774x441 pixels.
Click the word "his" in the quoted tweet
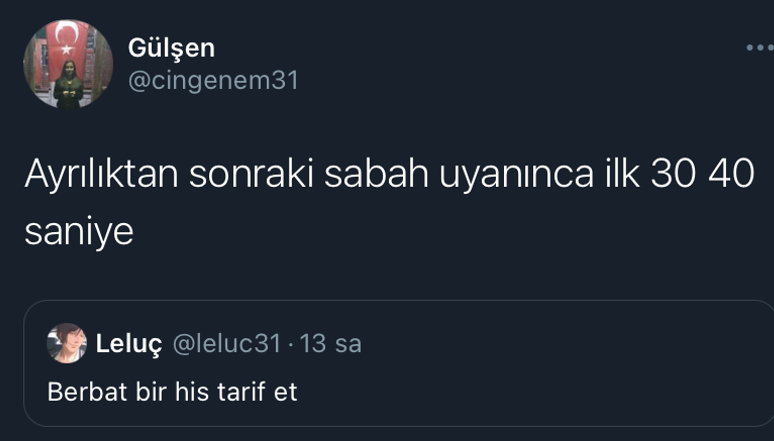click(191, 391)
